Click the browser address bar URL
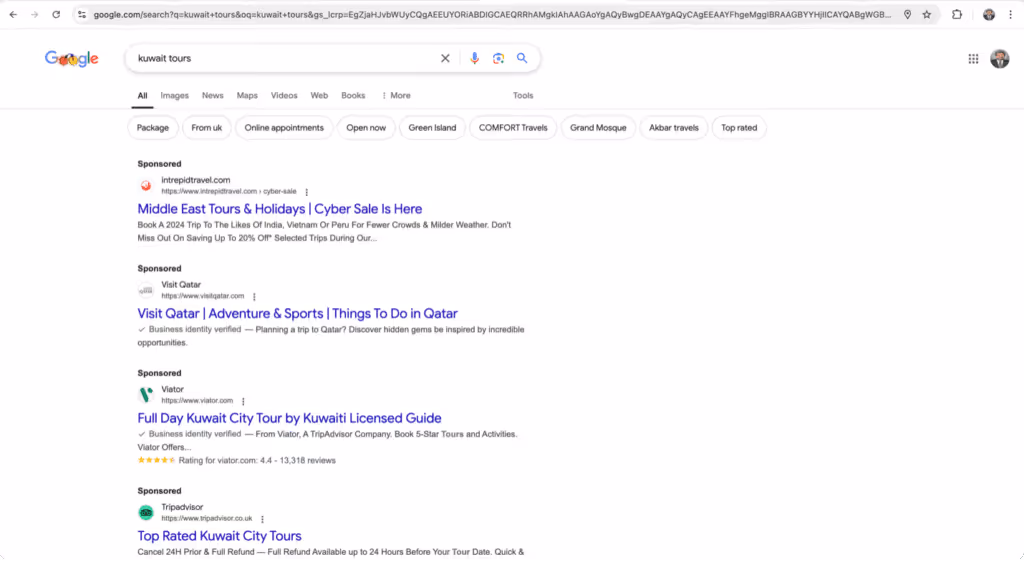This screenshot has width=1024, height=562. point(491,14)
